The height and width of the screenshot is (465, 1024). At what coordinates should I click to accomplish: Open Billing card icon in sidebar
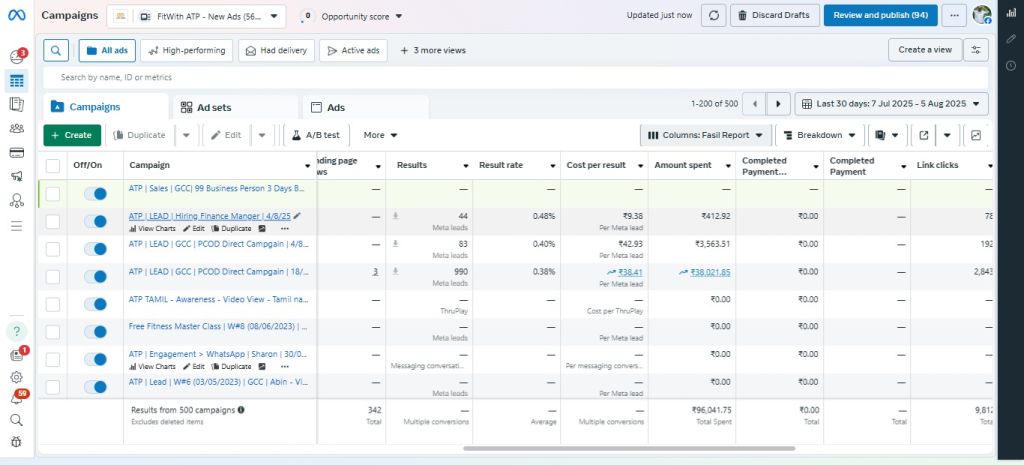(16, 153)
